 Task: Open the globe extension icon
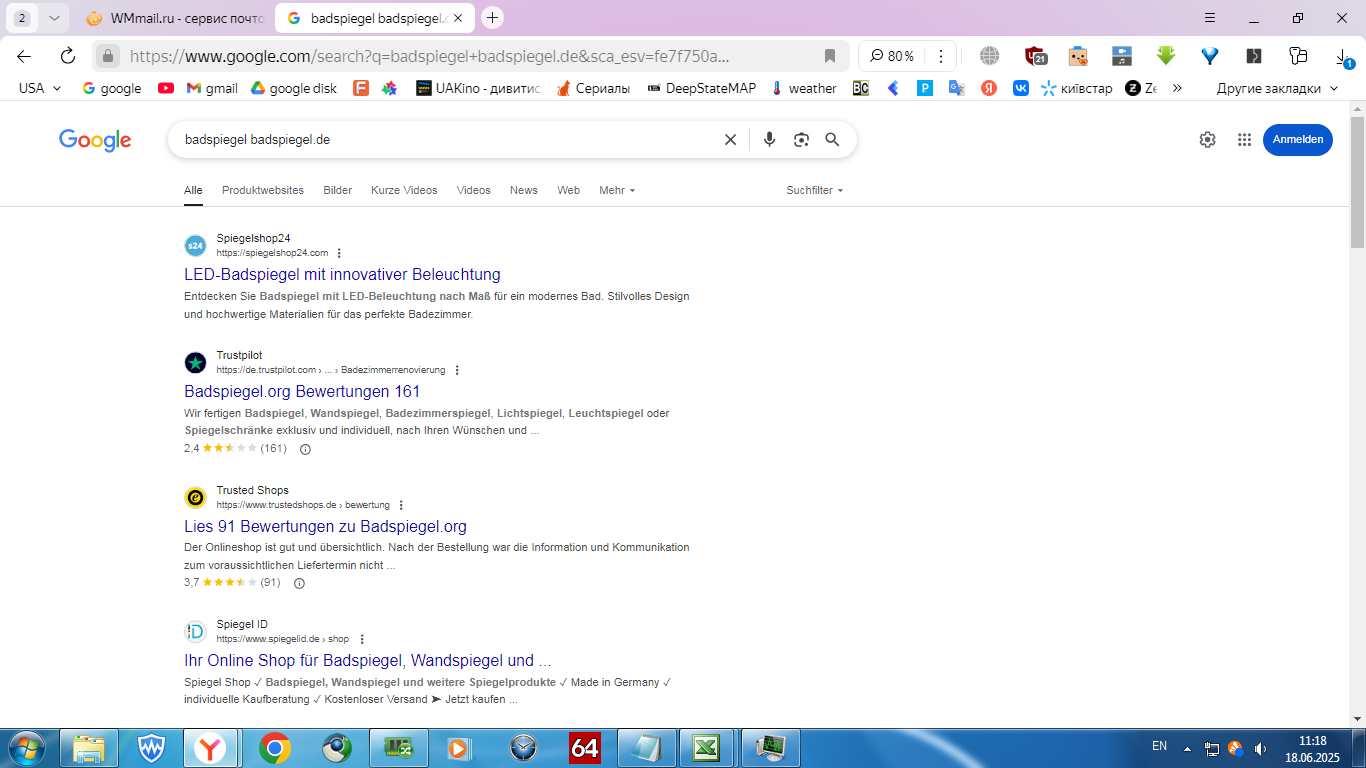[x=990, y=56]
